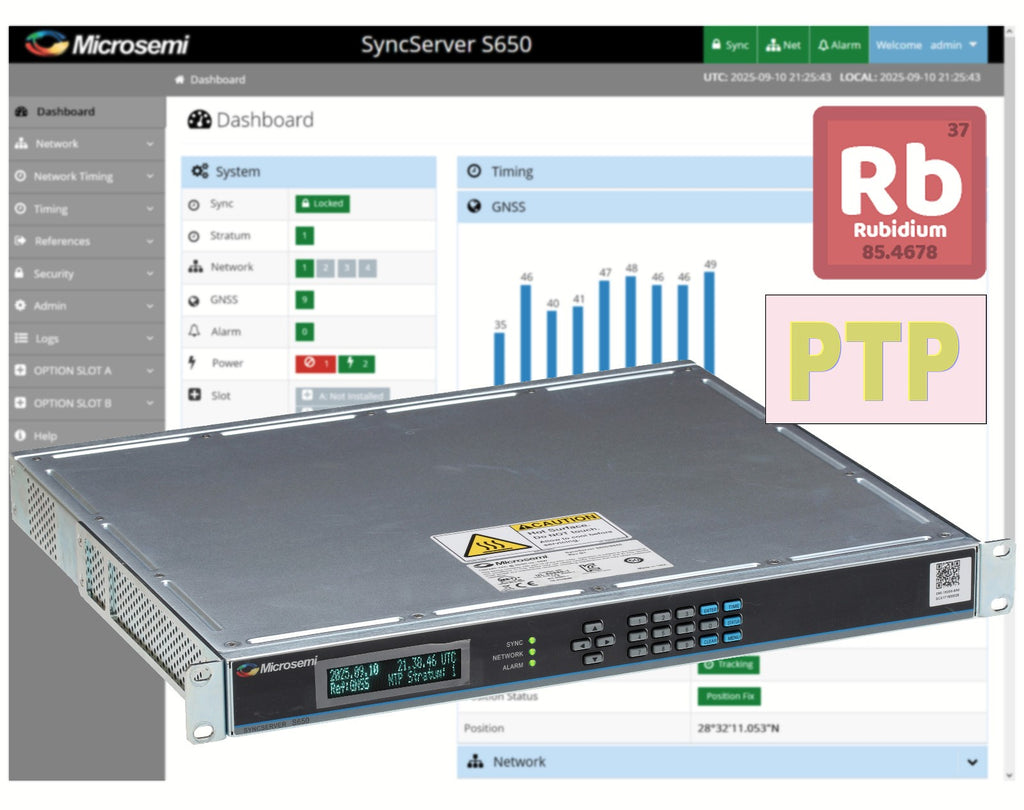This screenshot has width=1024, height=810.
Task: Expand the Network sidebar chevron
Action: (150, 144)
